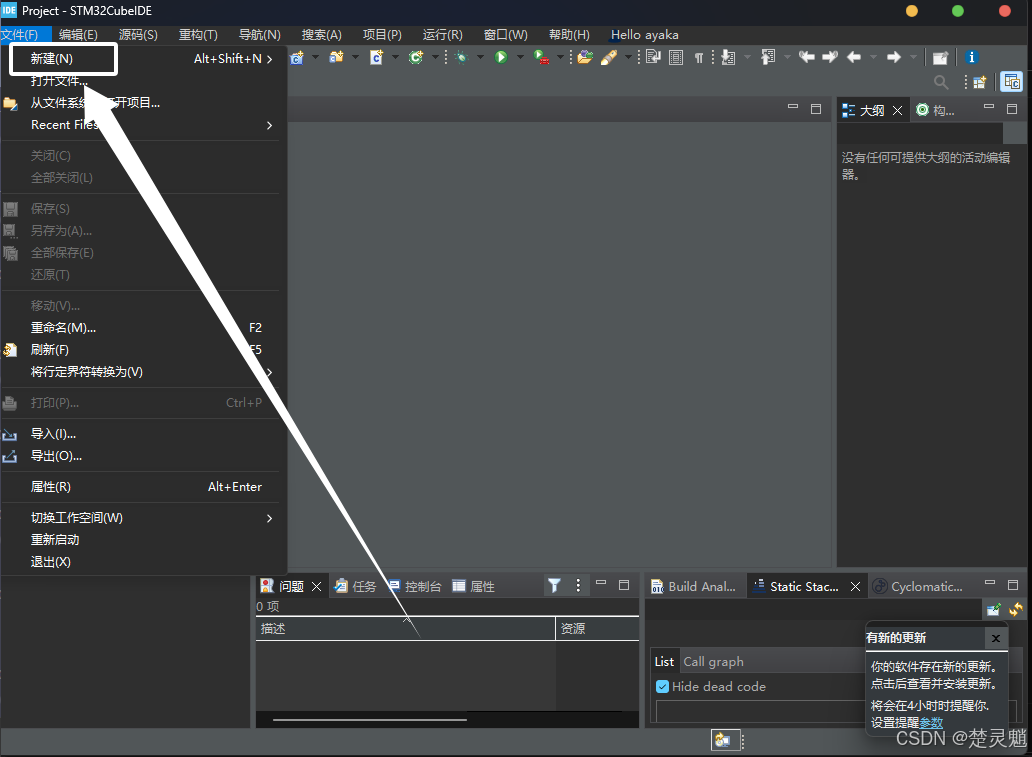Open dropdown next to Debug icon

click(480, 57)
